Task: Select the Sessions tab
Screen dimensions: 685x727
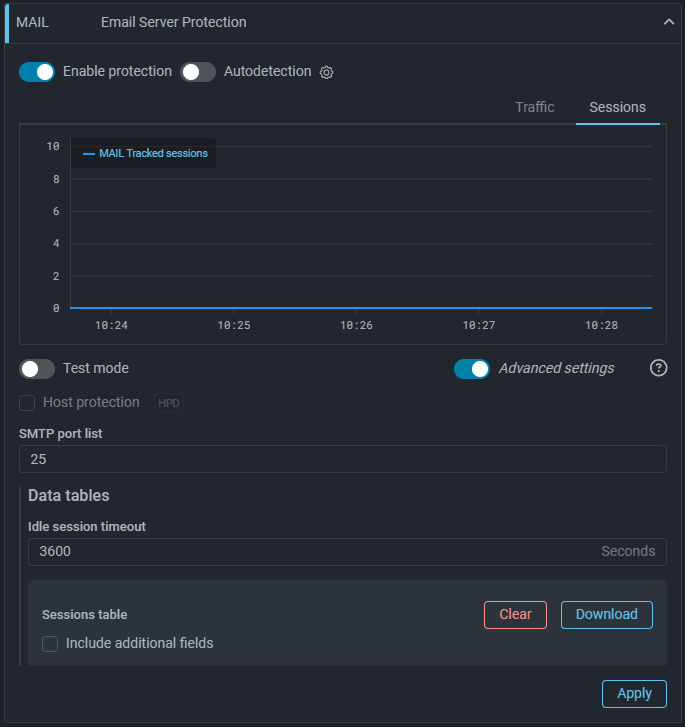Action: 617,107
